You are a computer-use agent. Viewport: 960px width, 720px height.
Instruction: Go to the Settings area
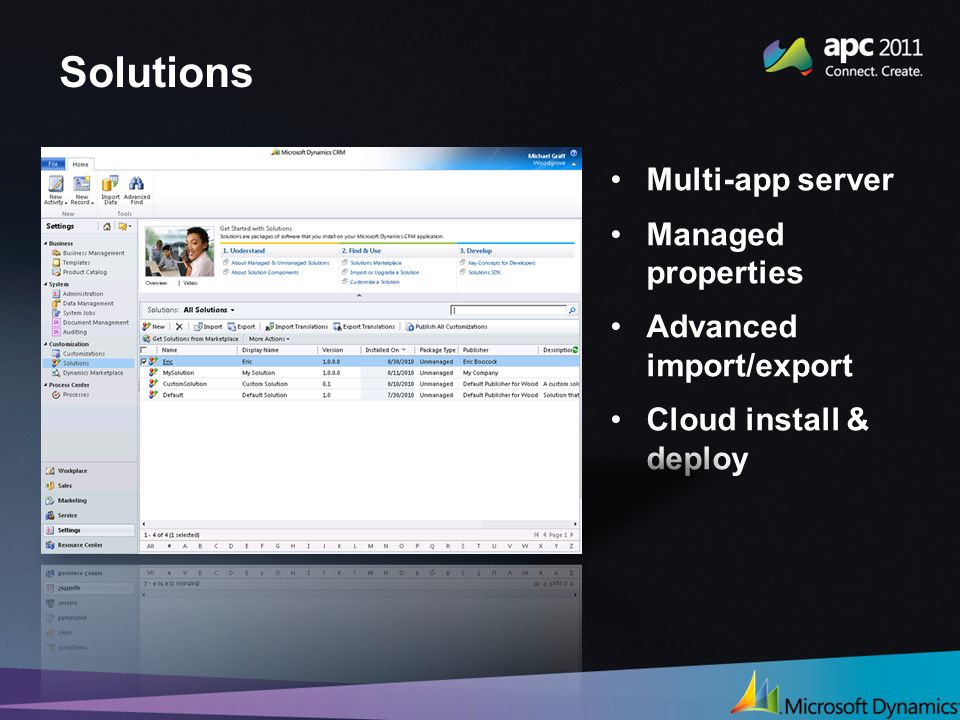[x=89, y=530]
